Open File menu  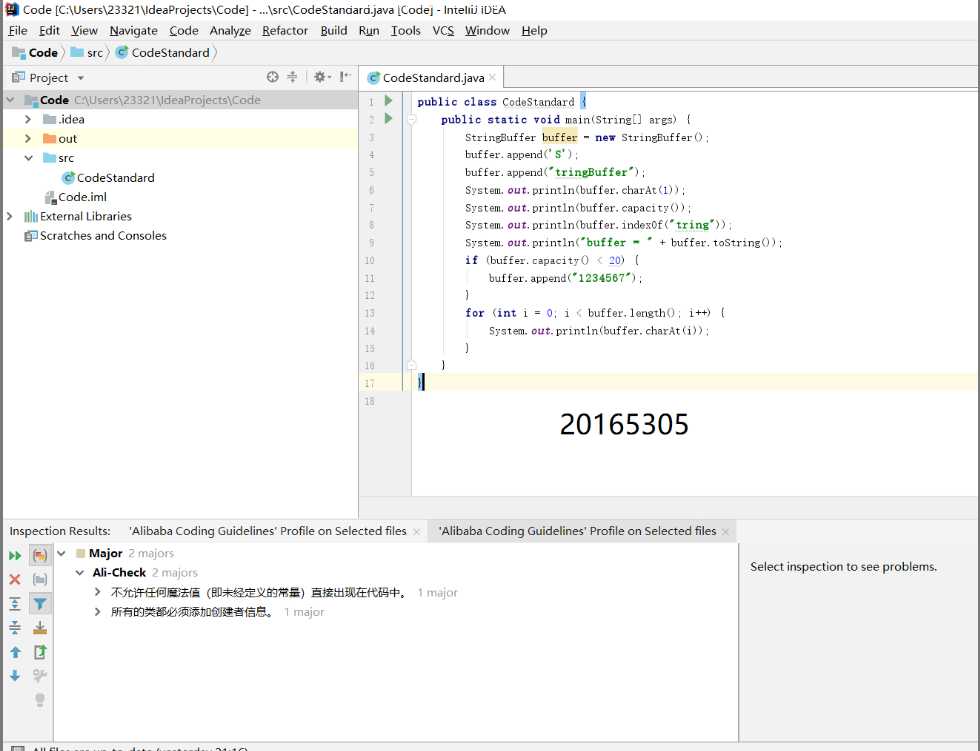coord(18,31)
